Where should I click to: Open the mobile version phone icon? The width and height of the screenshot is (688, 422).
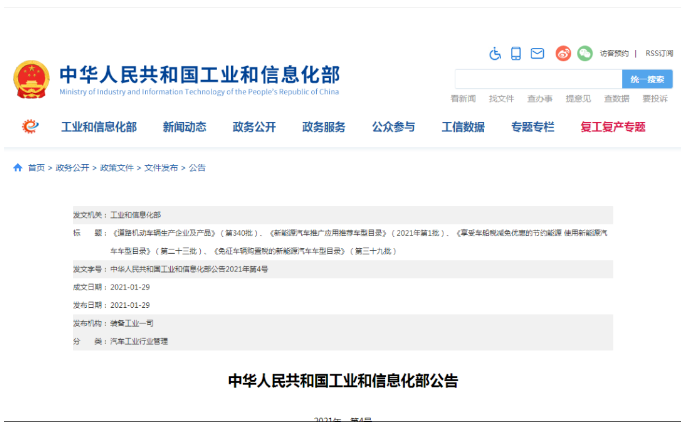(516, 53)
